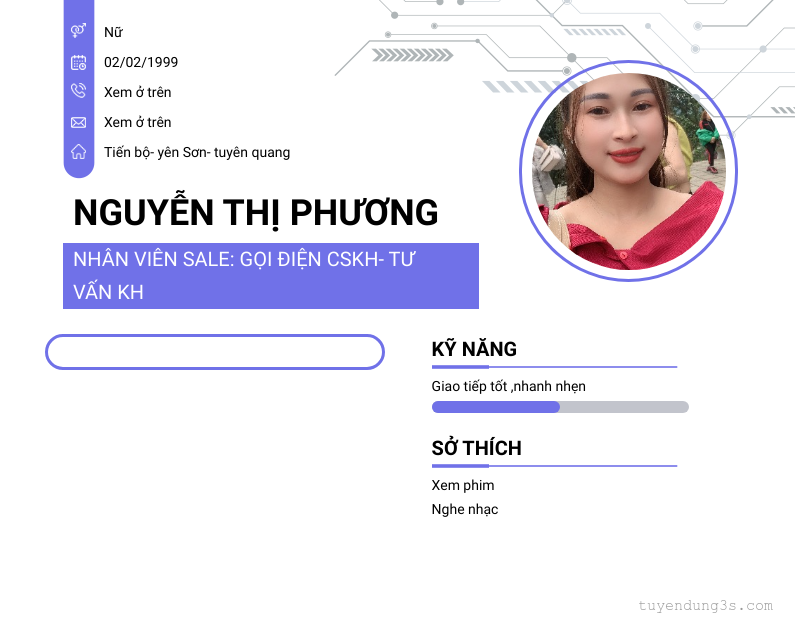Screen dimensions: 800x627
Task: Click the home address icon
Action: coord(79,152)
